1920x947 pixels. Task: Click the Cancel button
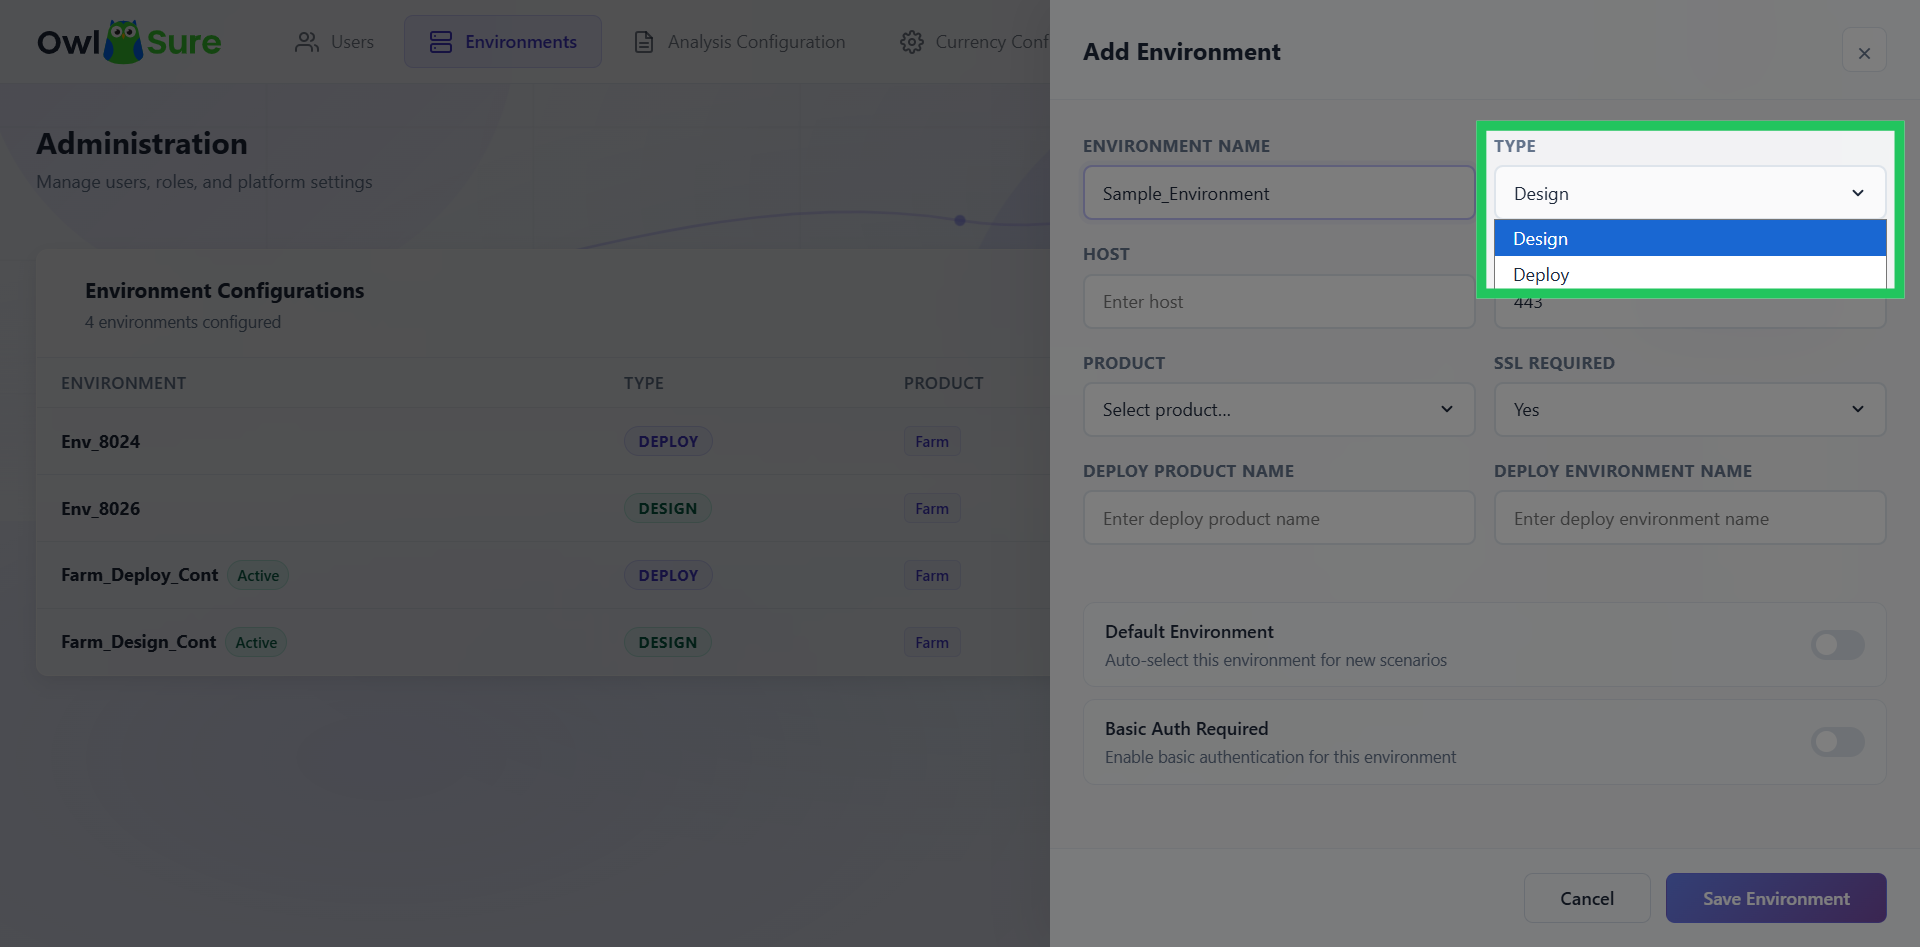[1587, 898]
